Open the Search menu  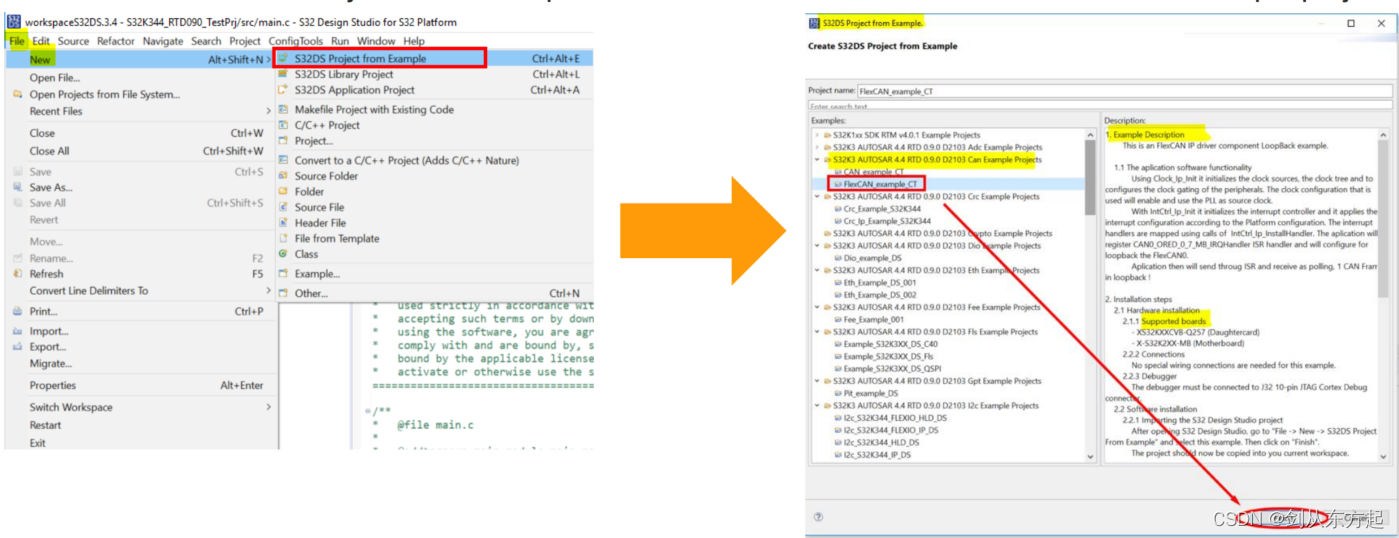pyautogui.click(x=206, y=41)
